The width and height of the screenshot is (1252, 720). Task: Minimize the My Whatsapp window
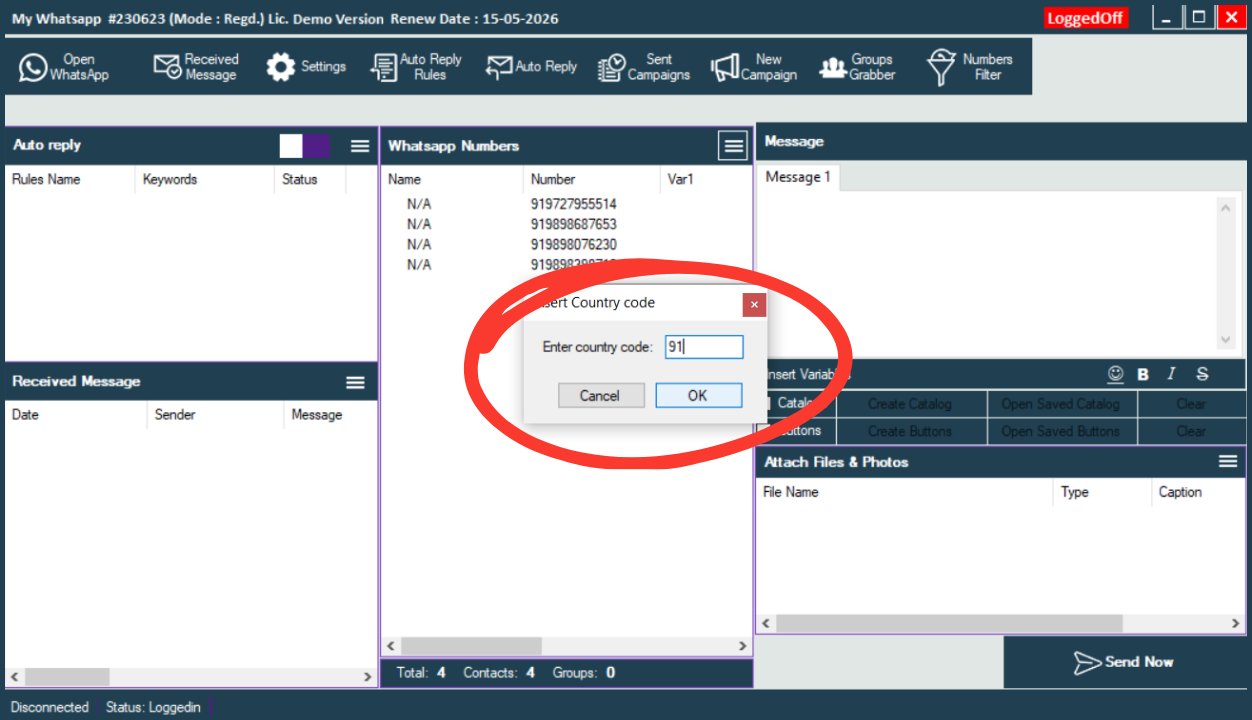(1166, 18)
